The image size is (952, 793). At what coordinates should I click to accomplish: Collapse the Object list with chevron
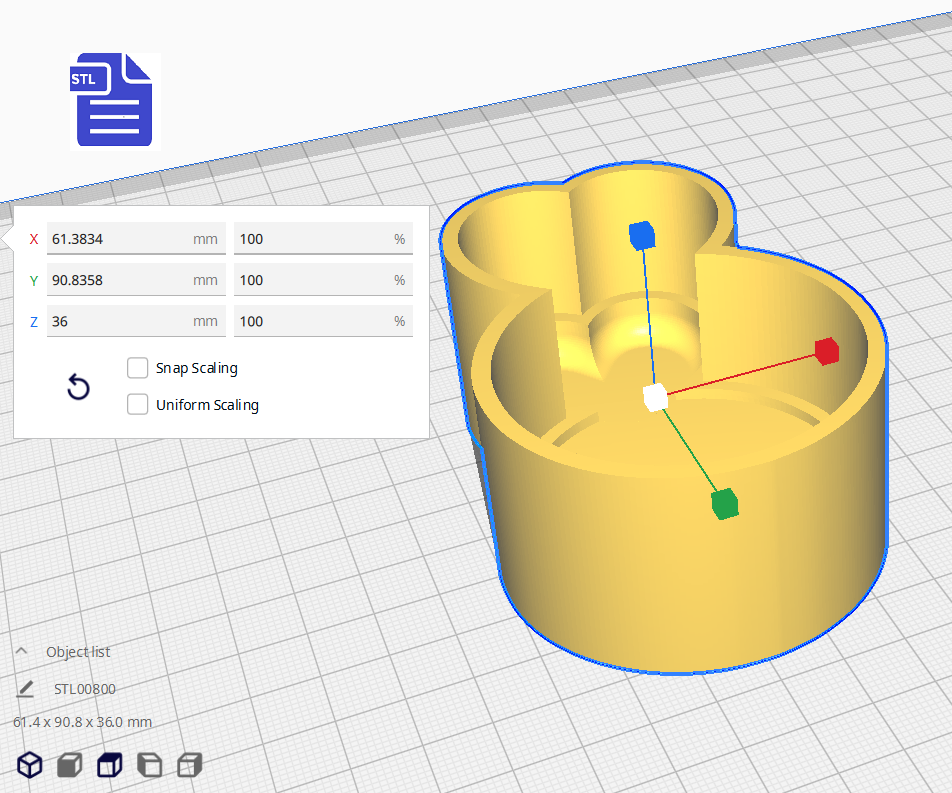pyautogui.click(x=21, y=651)
